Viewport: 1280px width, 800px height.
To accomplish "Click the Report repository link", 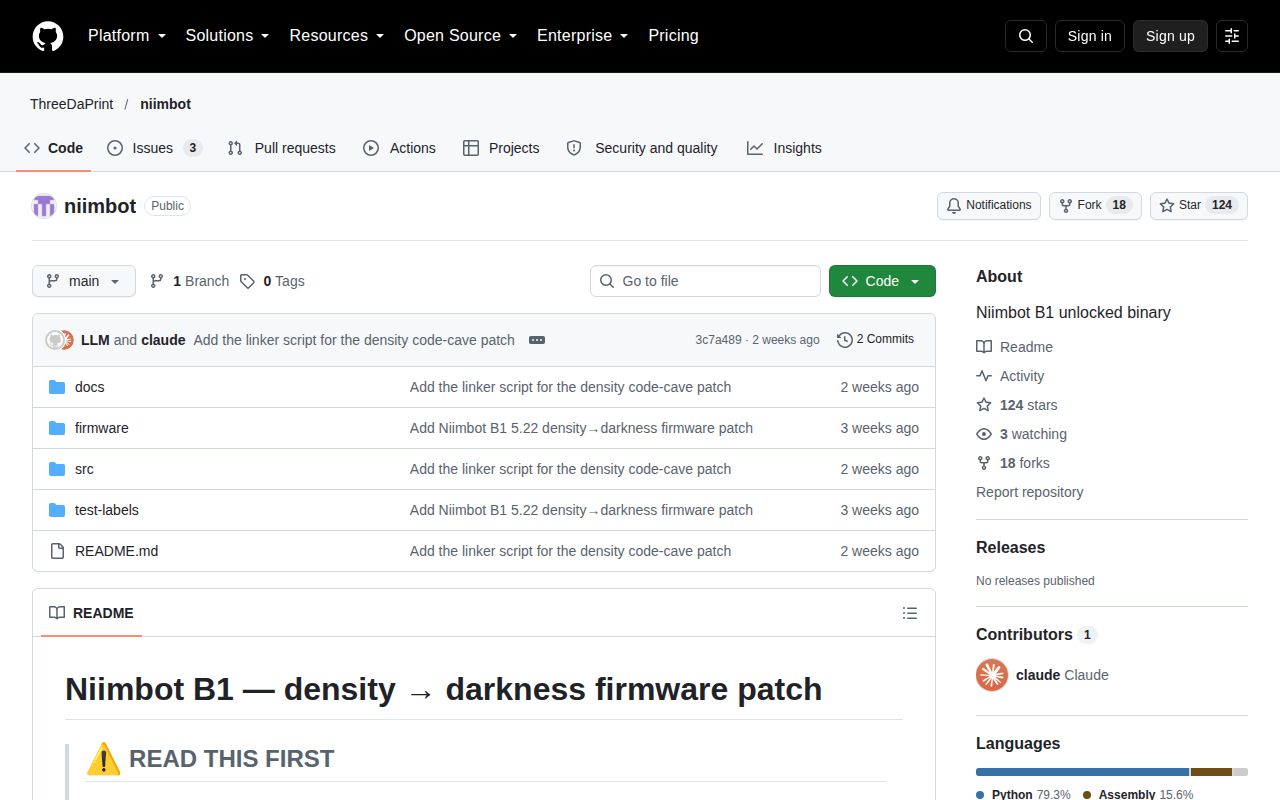I will [1030, 492].
